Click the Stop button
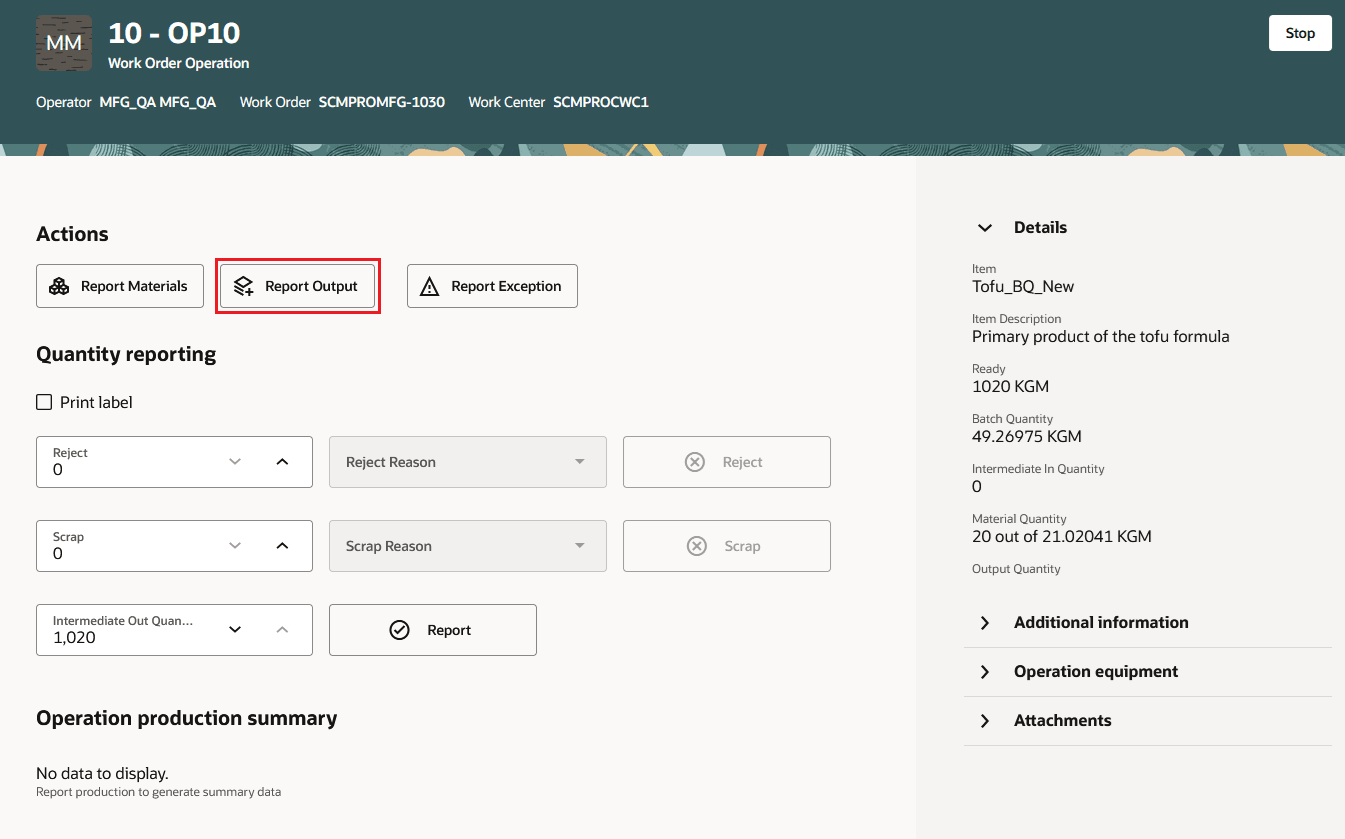 (x=1299, y=32)
